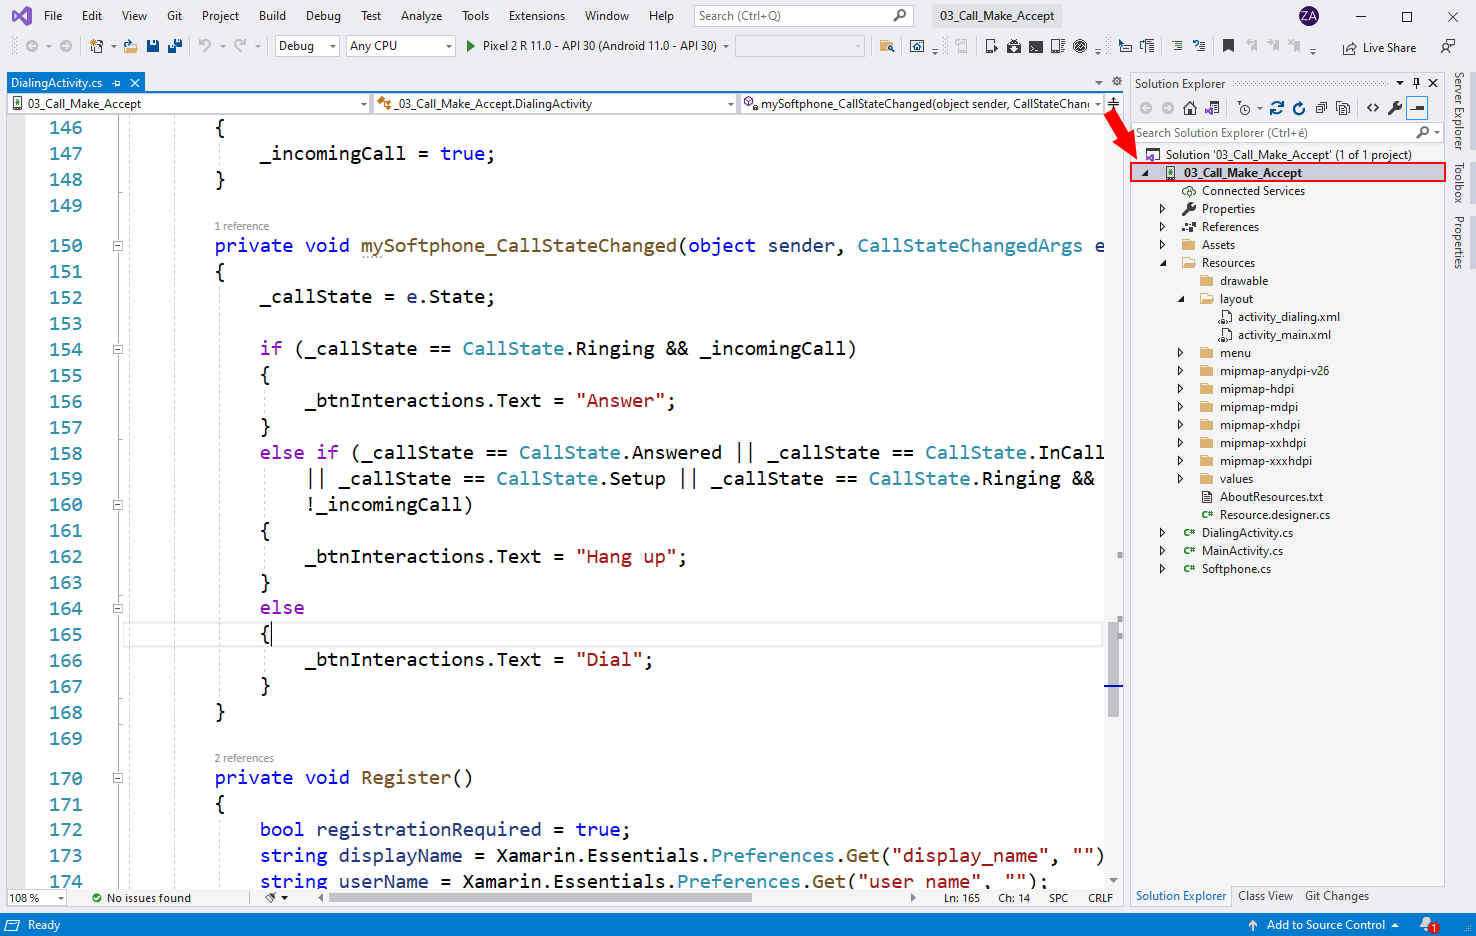Expand the References node
This screenshot has height=936, width=1476.
[1162, 226]
